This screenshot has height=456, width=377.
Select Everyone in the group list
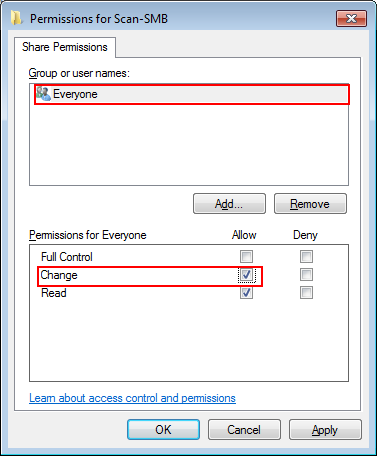192,94
